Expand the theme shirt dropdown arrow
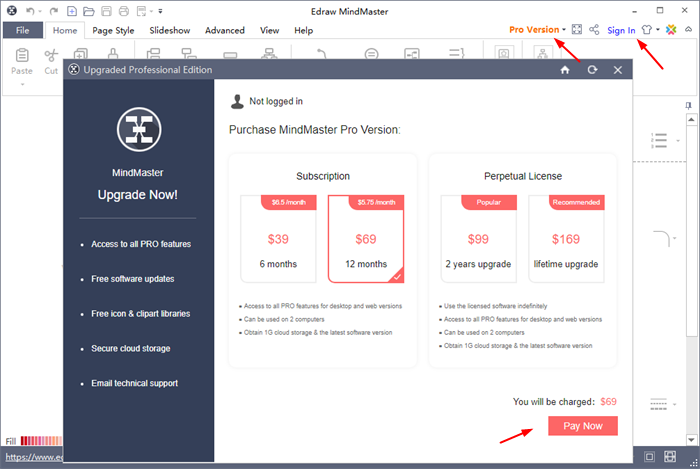 [658, 30]
